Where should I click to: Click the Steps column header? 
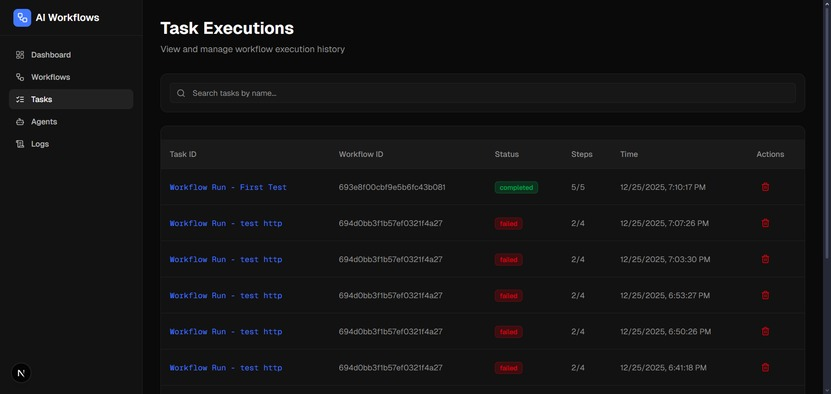[x=582, y=154]
